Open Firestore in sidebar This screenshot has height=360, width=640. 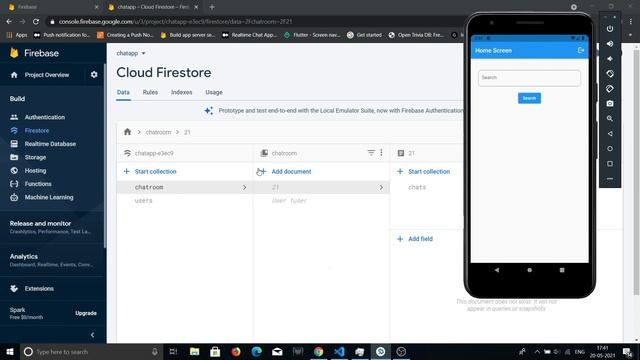(x=37, y=131)
